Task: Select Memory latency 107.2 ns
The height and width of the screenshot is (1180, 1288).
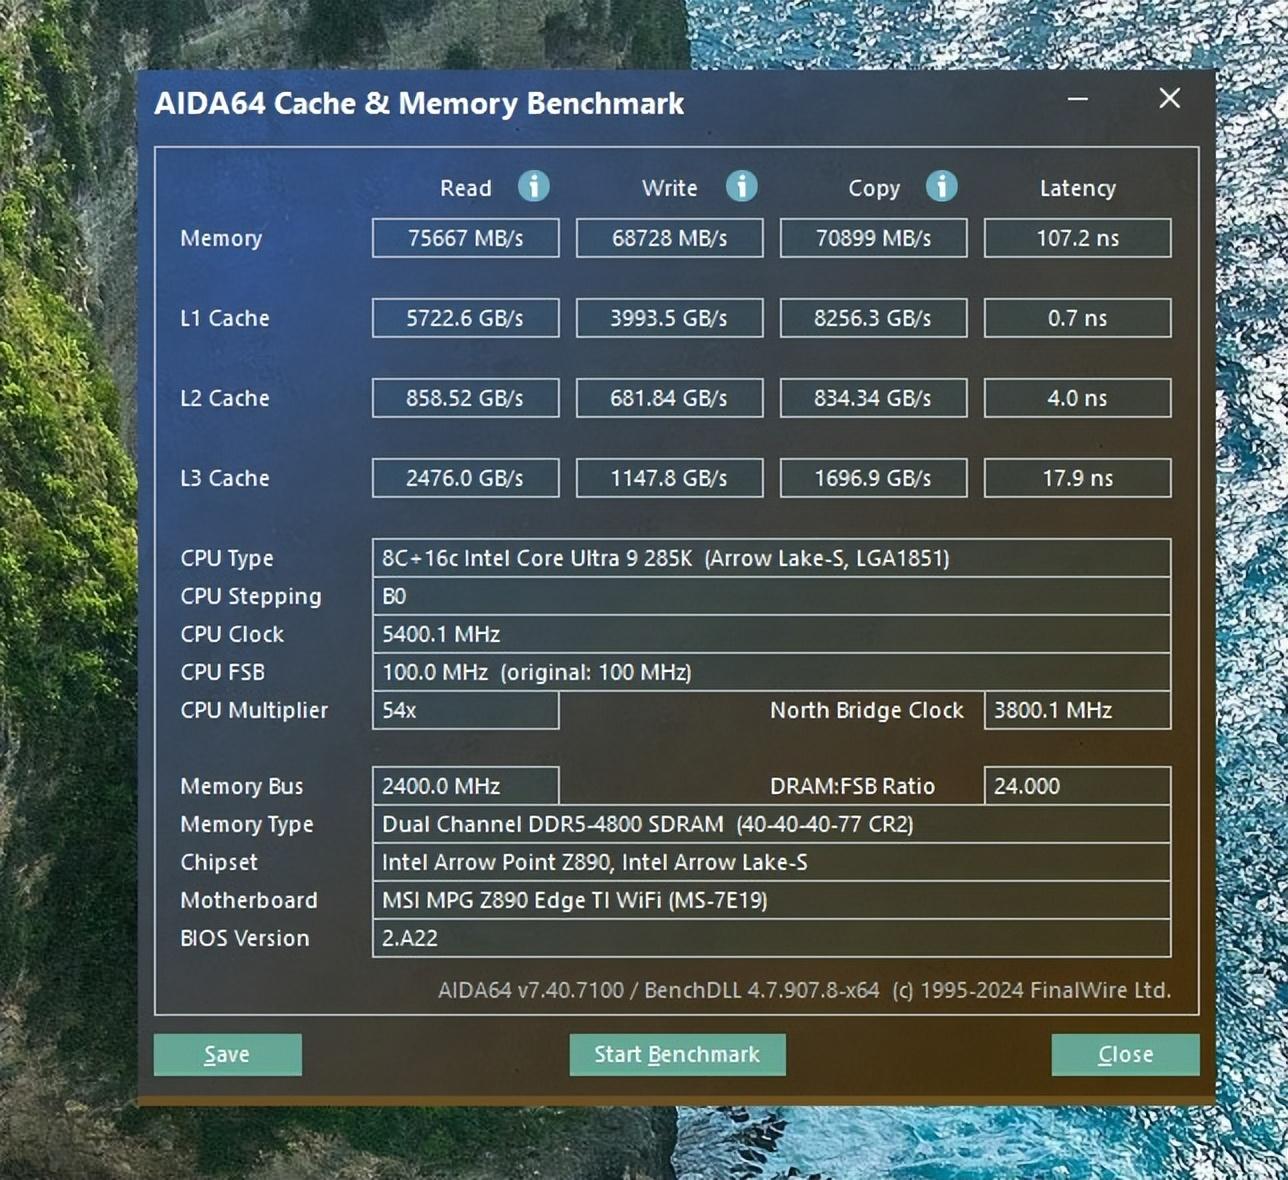Action: pyautogui.click(x=1078, y=238)
